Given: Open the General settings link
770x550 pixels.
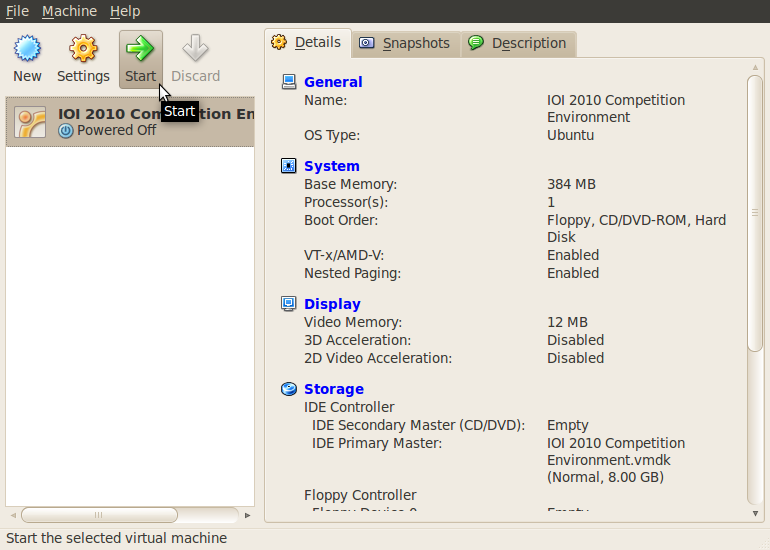Looking at the screenshot, I should click(x=333, y=82).
